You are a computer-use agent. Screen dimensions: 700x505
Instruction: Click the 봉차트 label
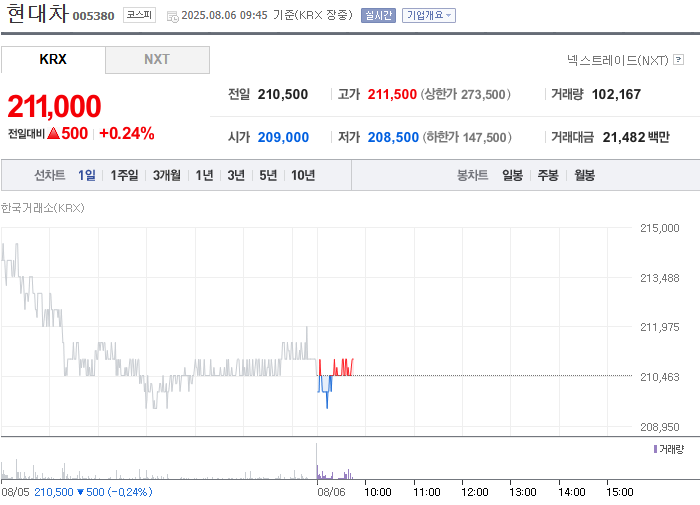(472, 175)
